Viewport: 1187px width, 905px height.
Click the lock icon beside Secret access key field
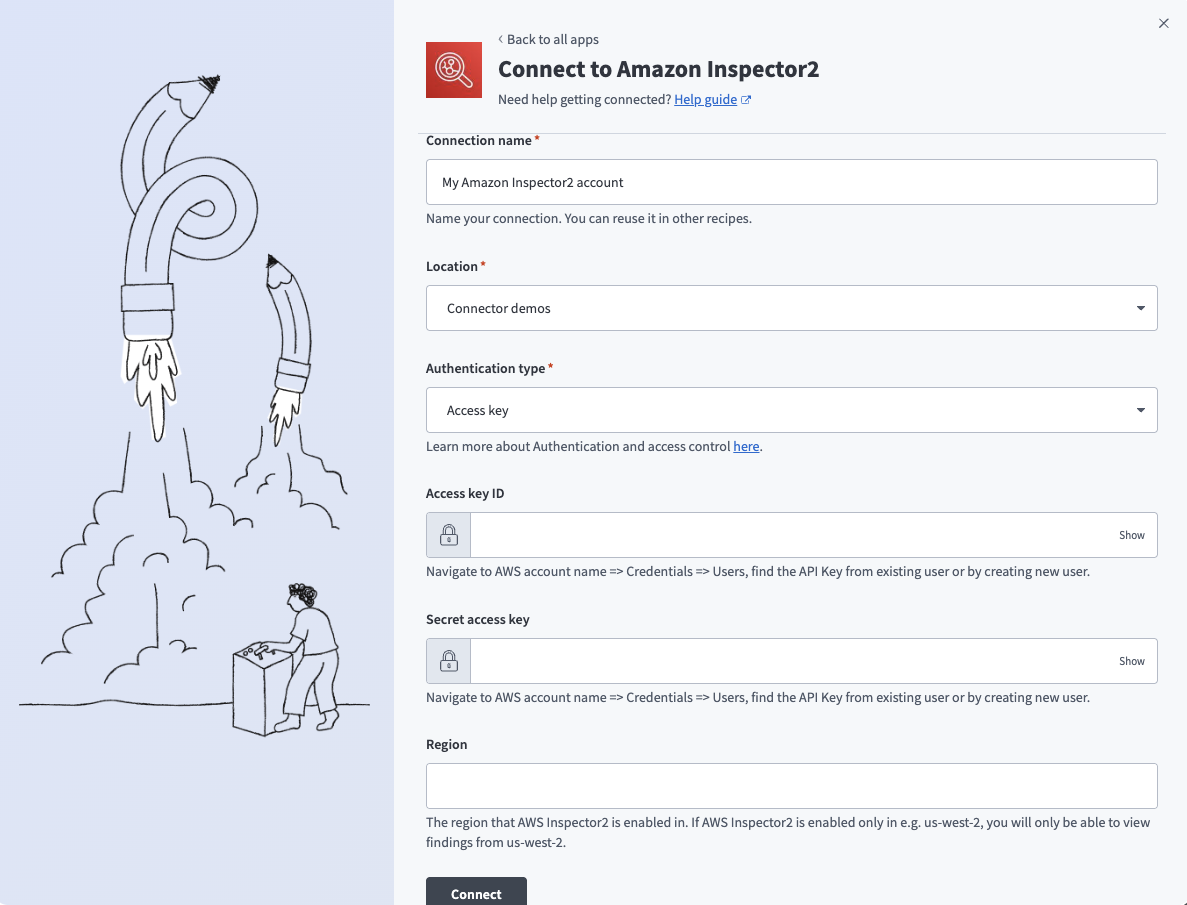(x=447, y=660)
